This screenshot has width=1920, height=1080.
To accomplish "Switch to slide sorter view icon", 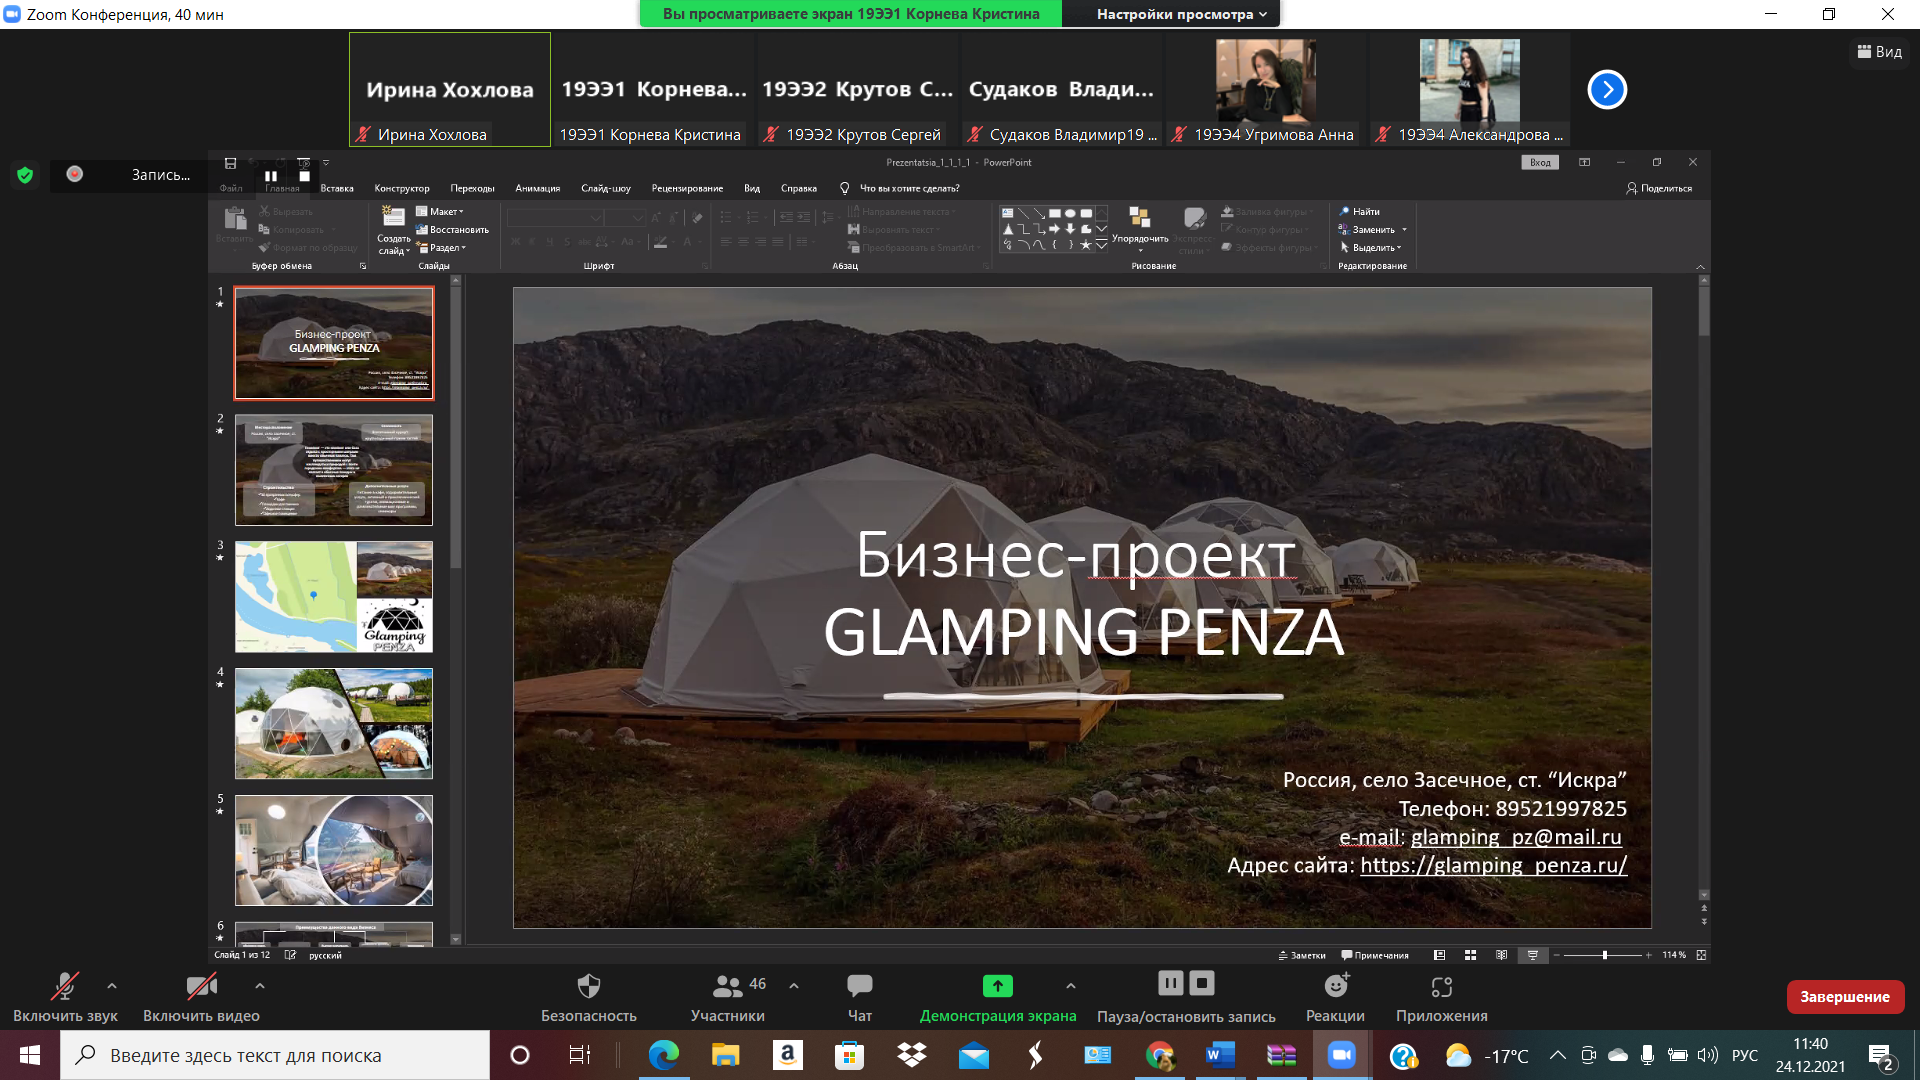I will (x=1470, y=955).
